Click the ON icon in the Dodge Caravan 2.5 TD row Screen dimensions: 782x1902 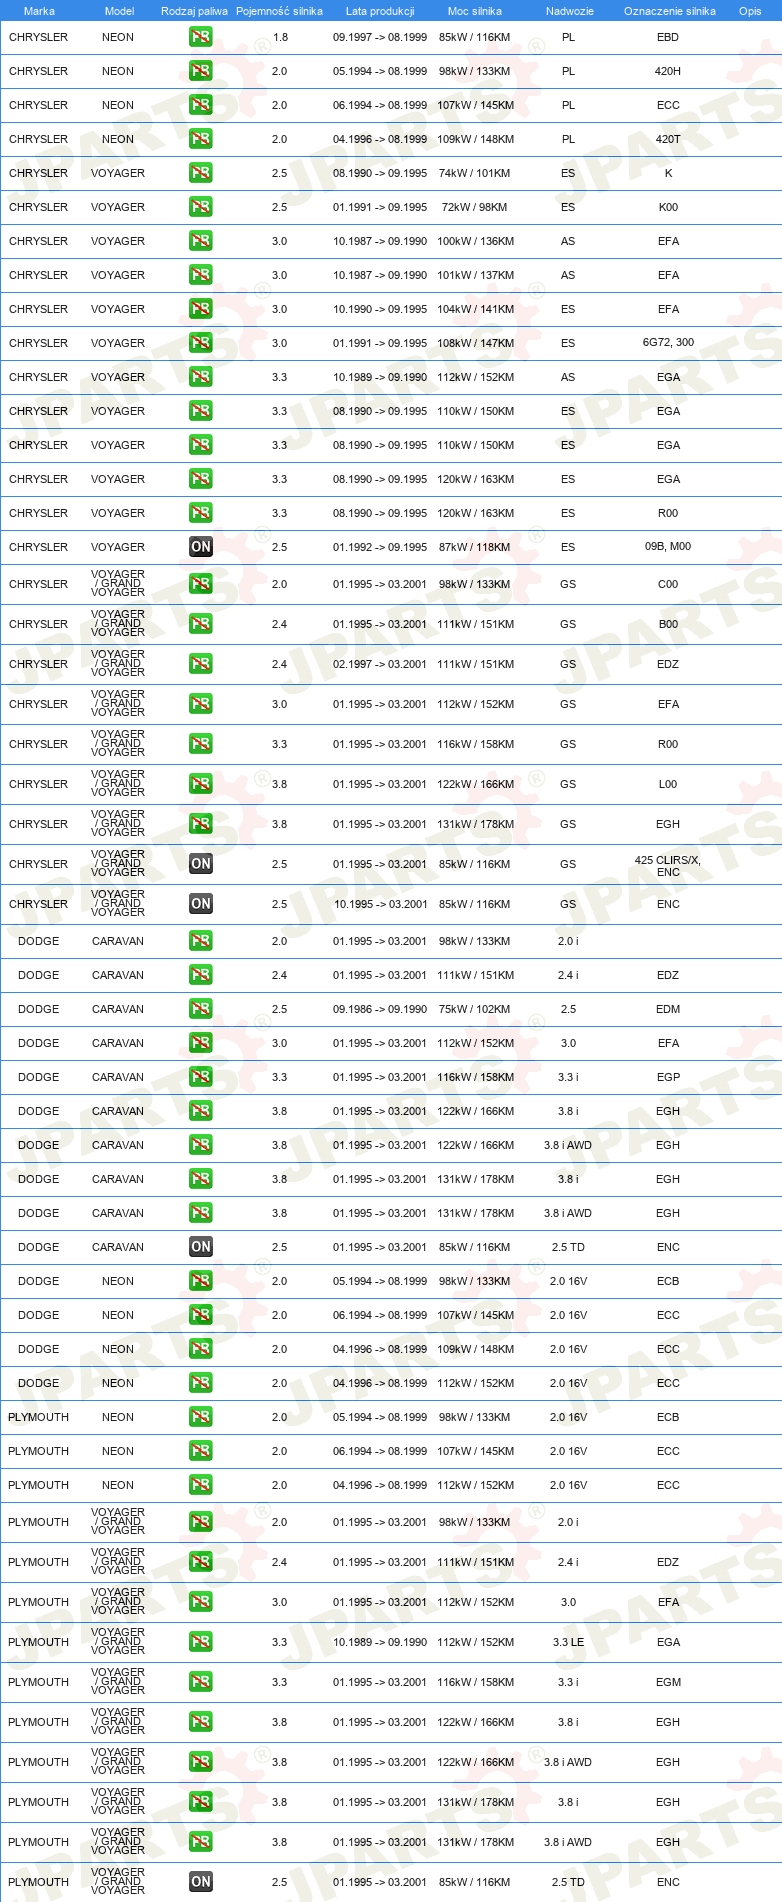(x=201, y=1247)
